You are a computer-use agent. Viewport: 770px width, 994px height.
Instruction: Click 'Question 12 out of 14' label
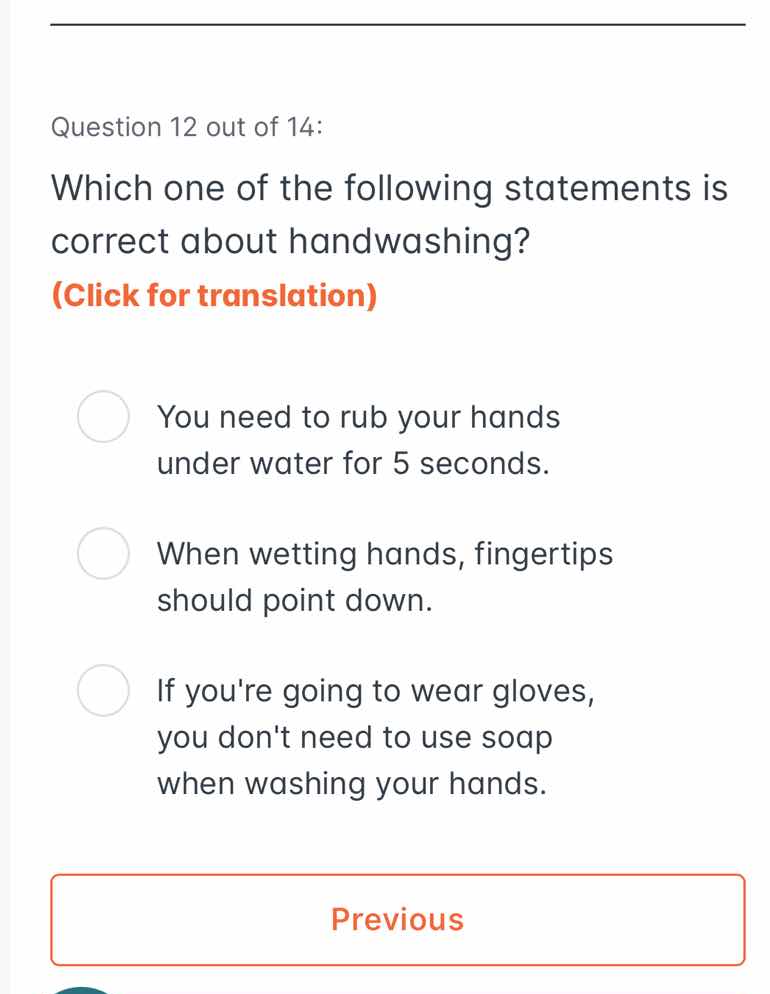187,127
